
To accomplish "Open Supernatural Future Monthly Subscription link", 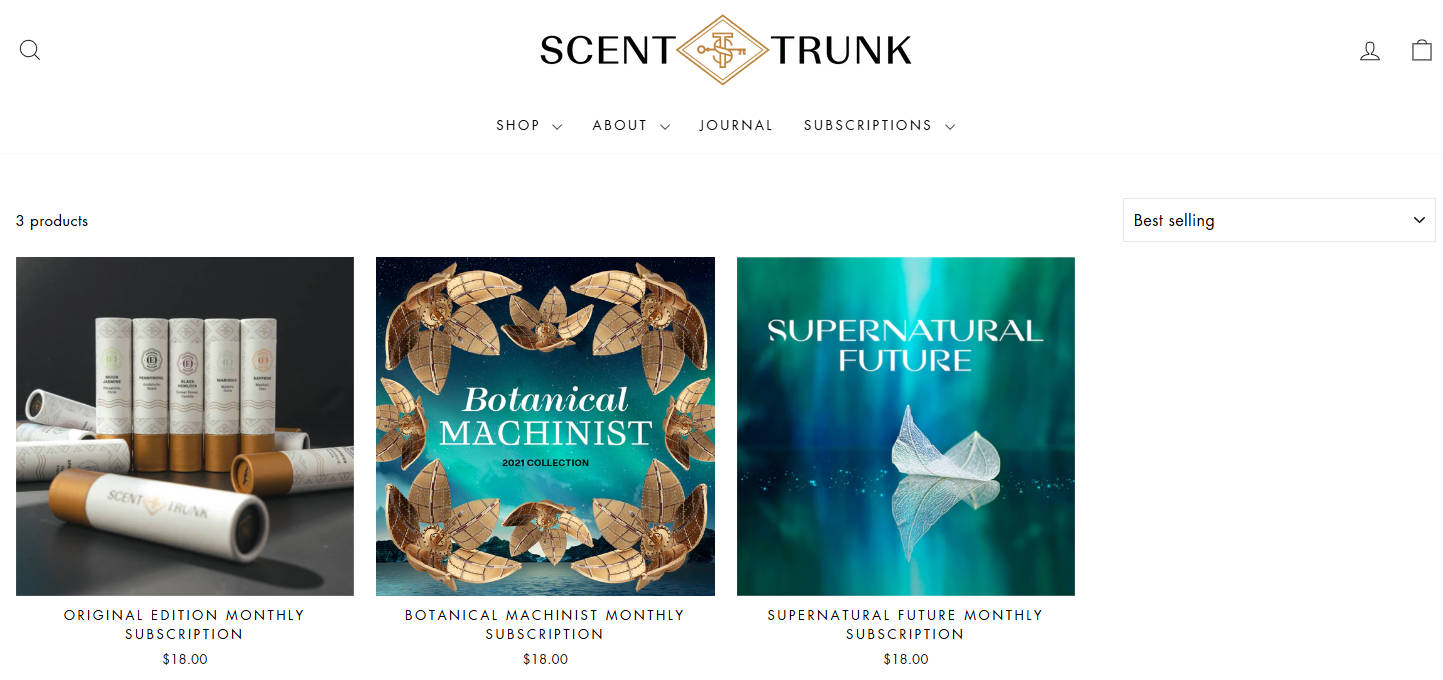I will tap(905, 624).
